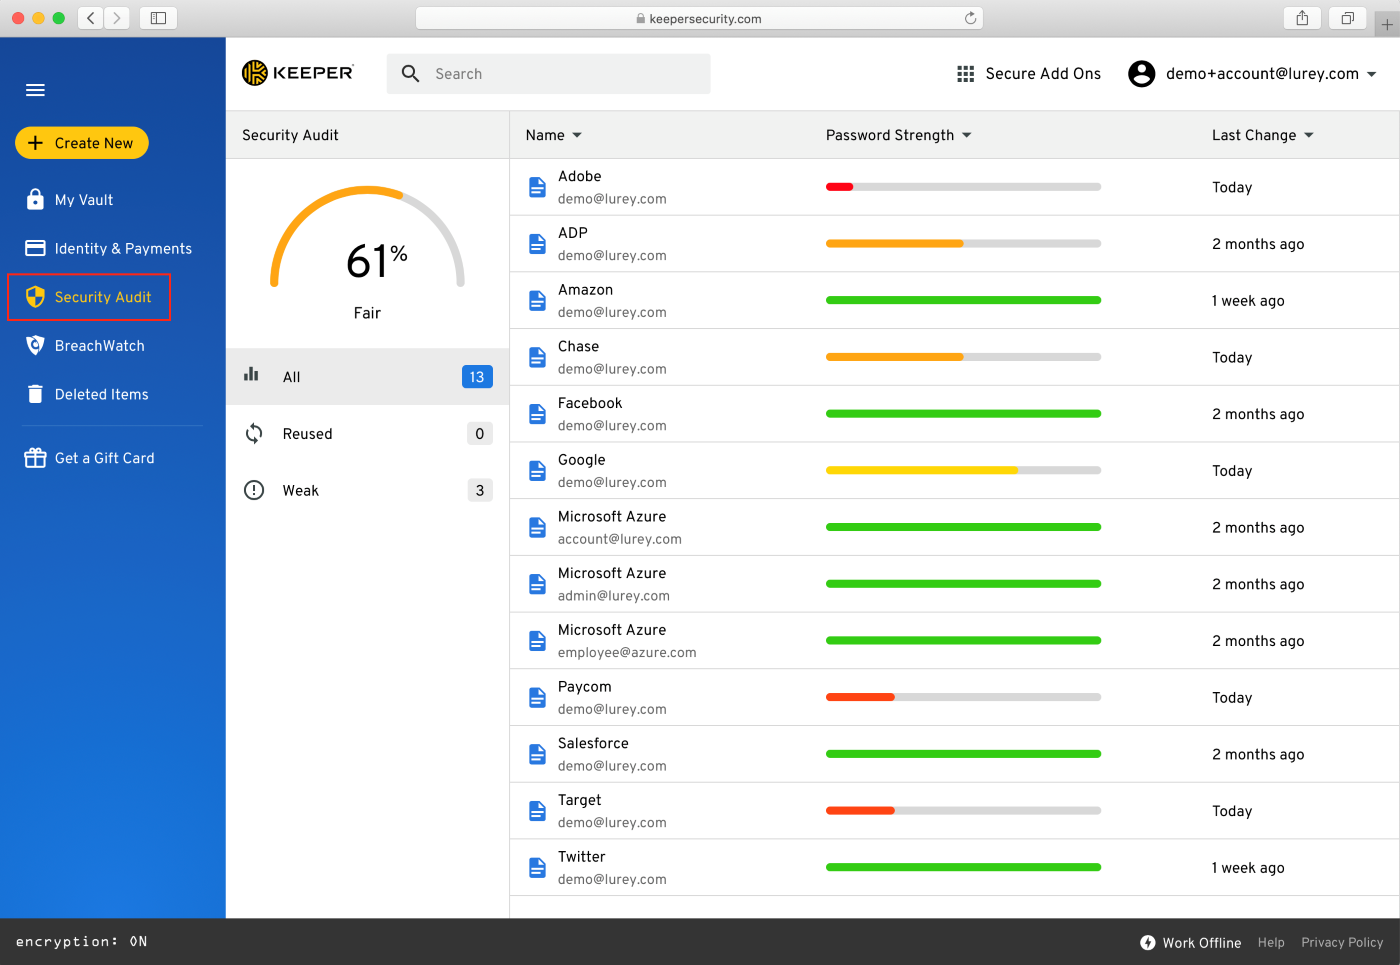Open the hamburger menu in sidebar
Image resolution: width=1400 pixels, height=965 pixels.
pyautogui.click(x=35, y=90)
